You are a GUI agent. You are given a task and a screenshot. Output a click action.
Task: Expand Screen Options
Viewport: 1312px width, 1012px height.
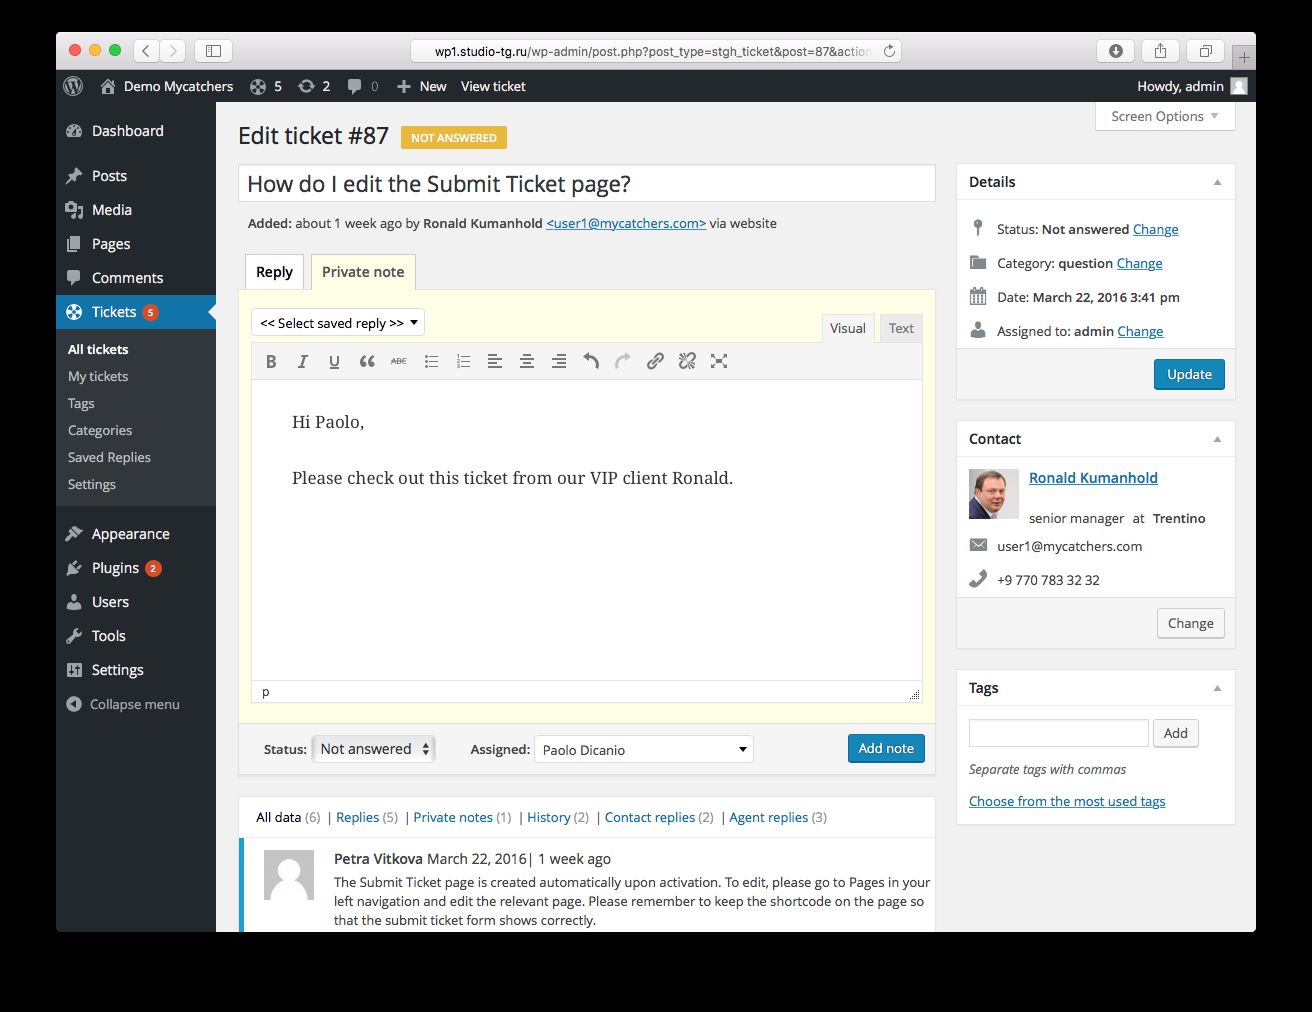click(1165, 116)
